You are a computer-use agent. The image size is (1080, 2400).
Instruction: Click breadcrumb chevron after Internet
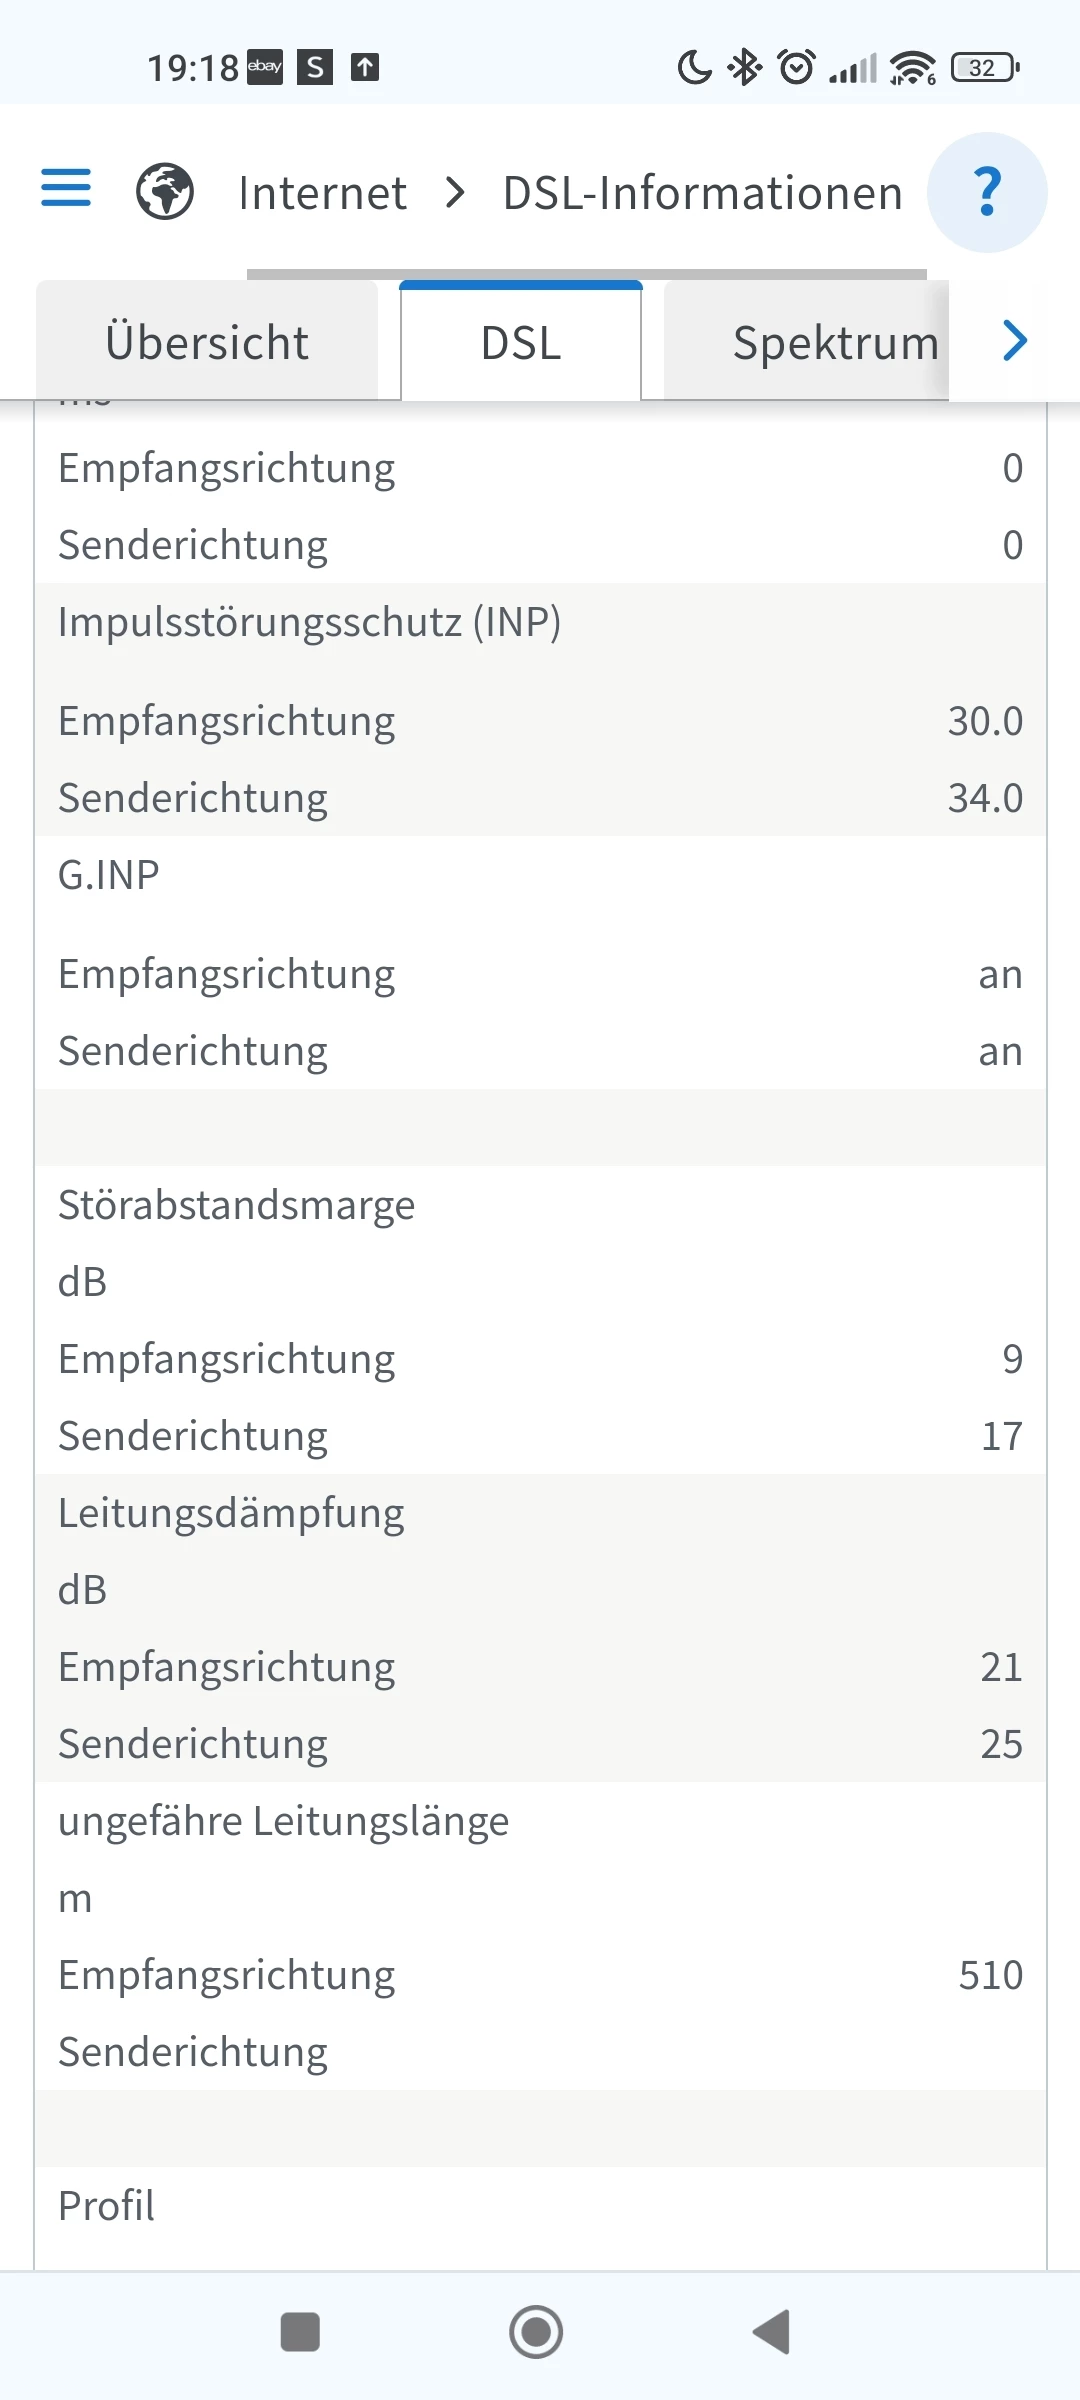click(455, 192)
